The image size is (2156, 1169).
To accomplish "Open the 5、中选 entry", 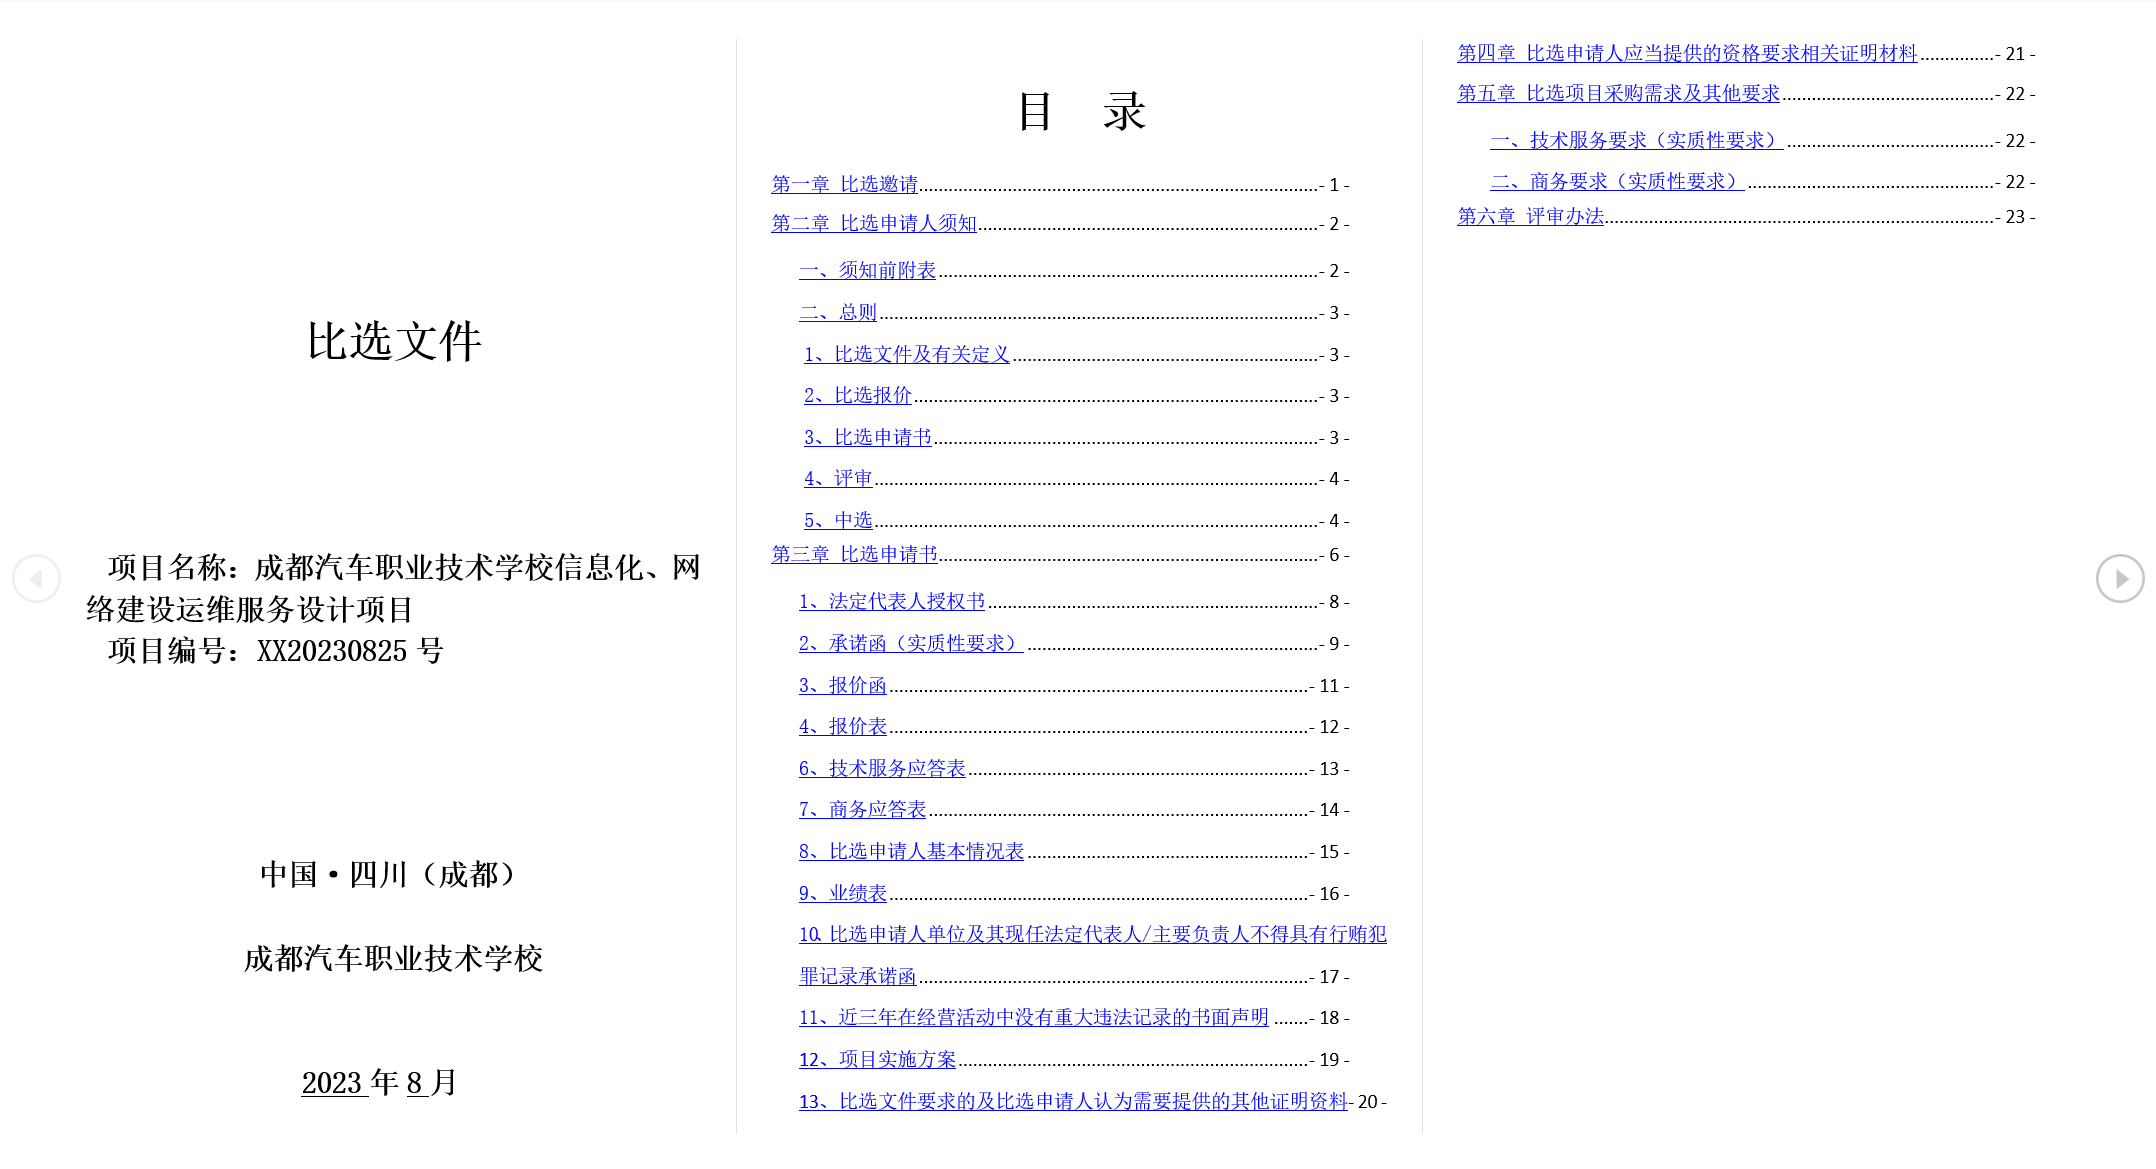I will point(838,520).
